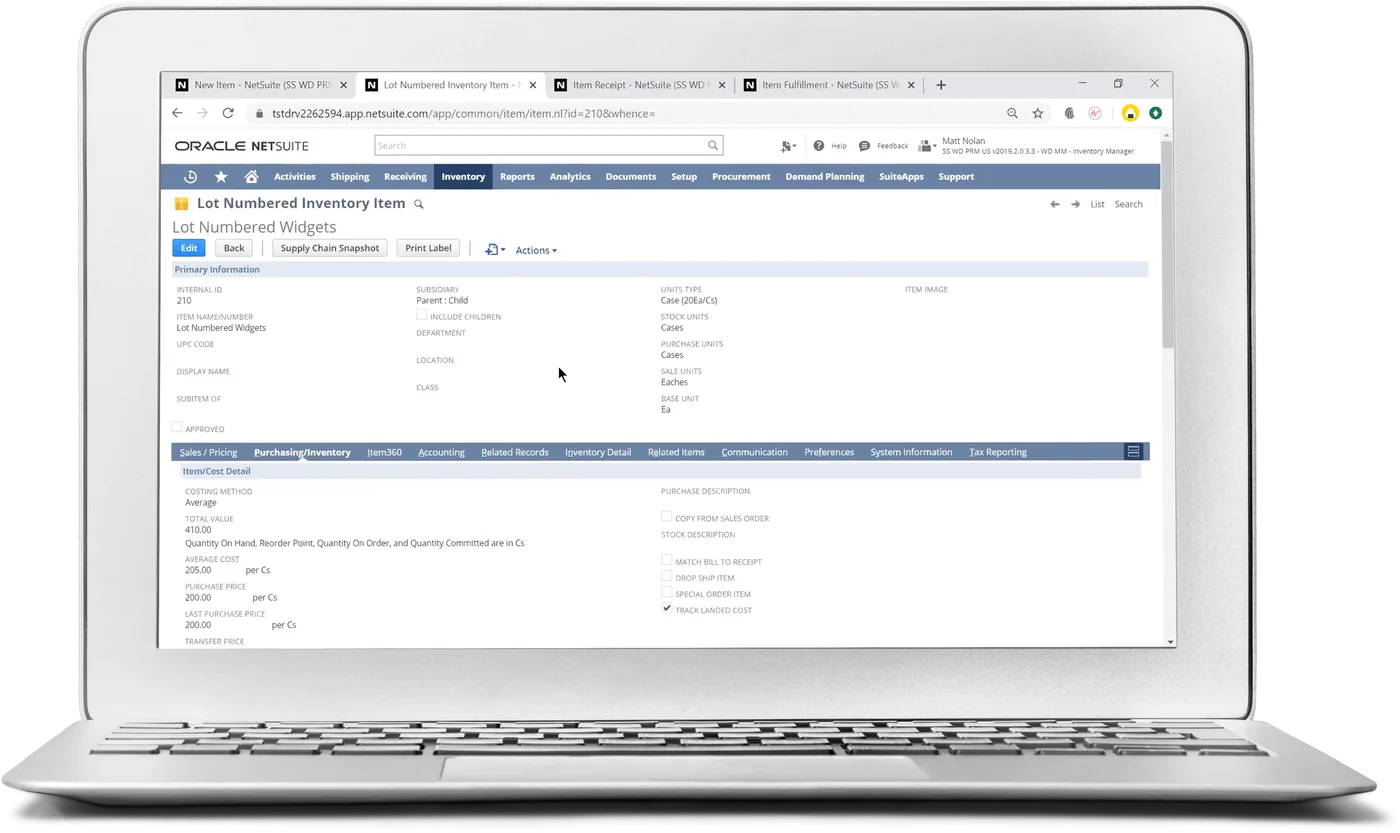Open the Inventory menu
This screenshot has height=833, width=1400.
point(463,177)
